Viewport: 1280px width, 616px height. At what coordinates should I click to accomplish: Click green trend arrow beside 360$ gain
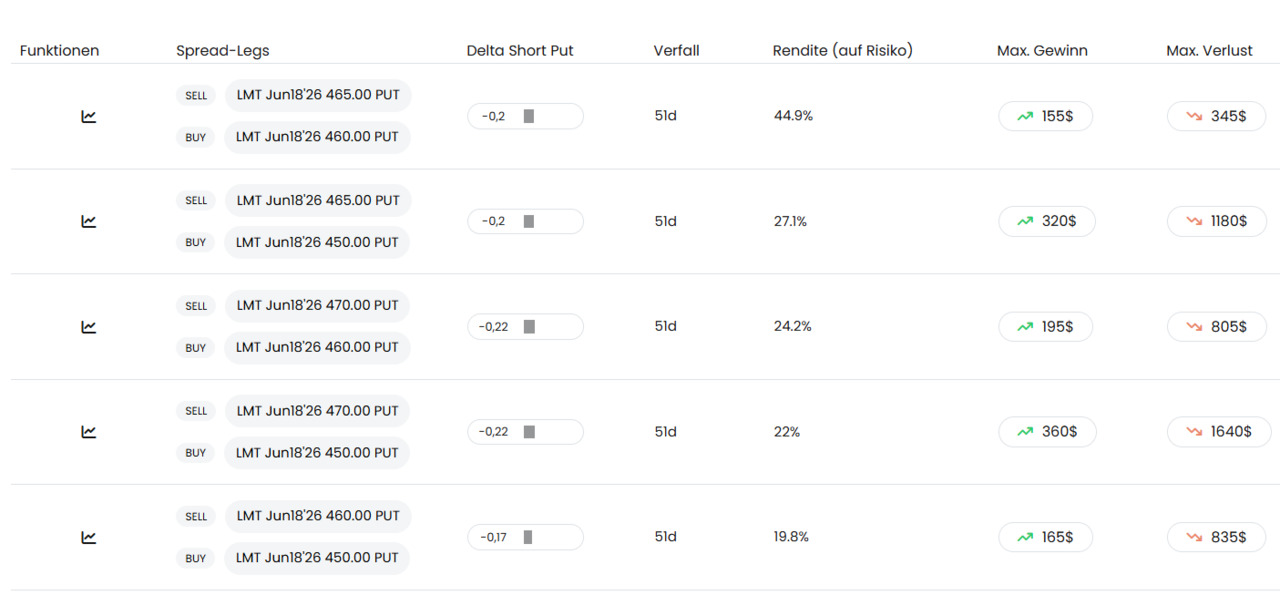[1025, 432]
